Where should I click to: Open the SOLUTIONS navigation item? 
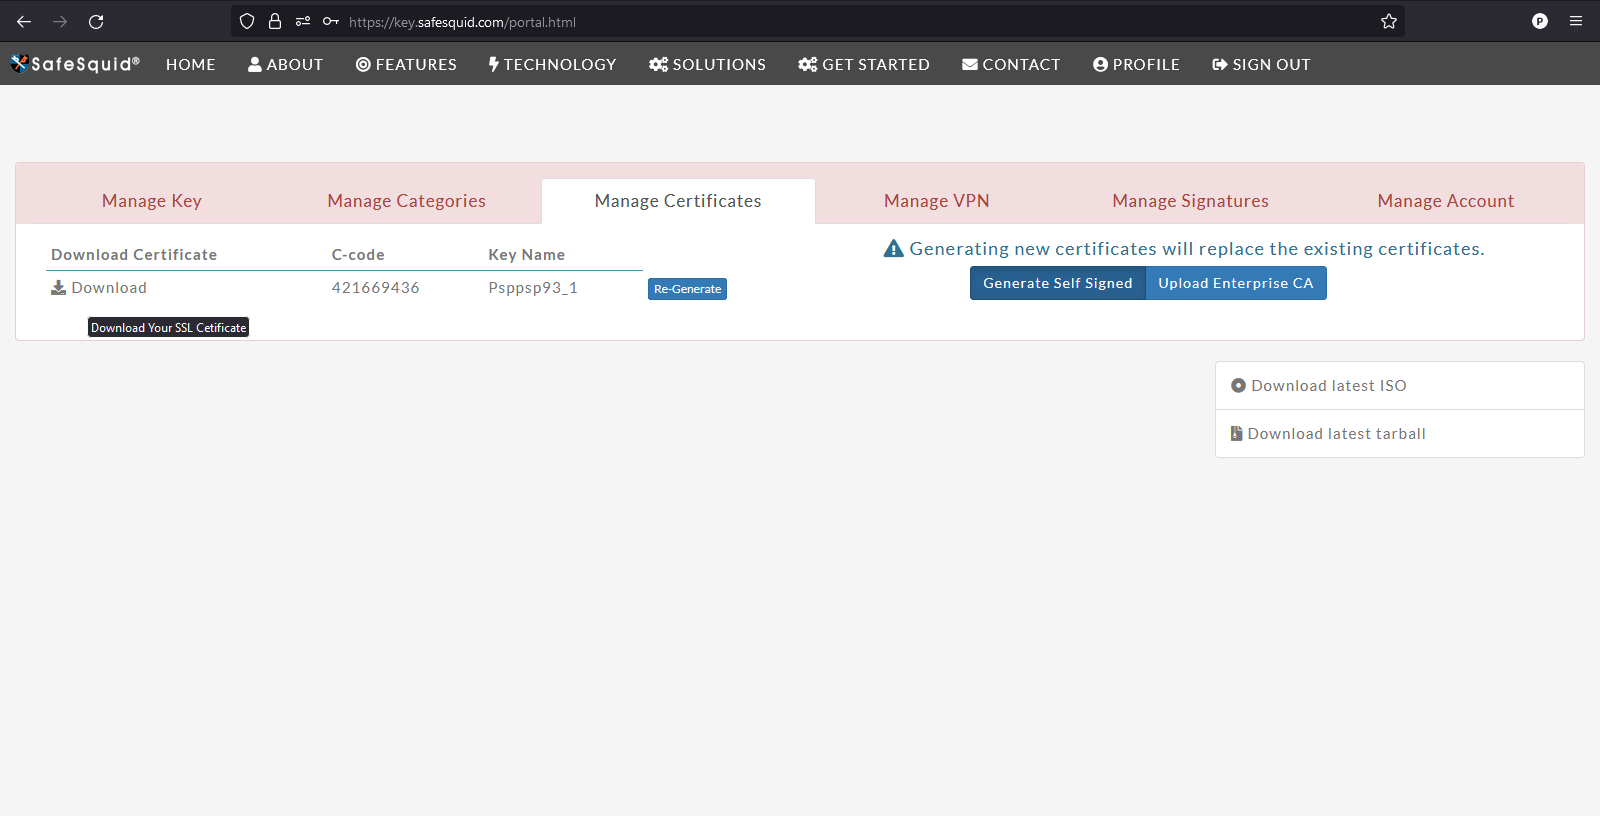(x=707, y=64)
